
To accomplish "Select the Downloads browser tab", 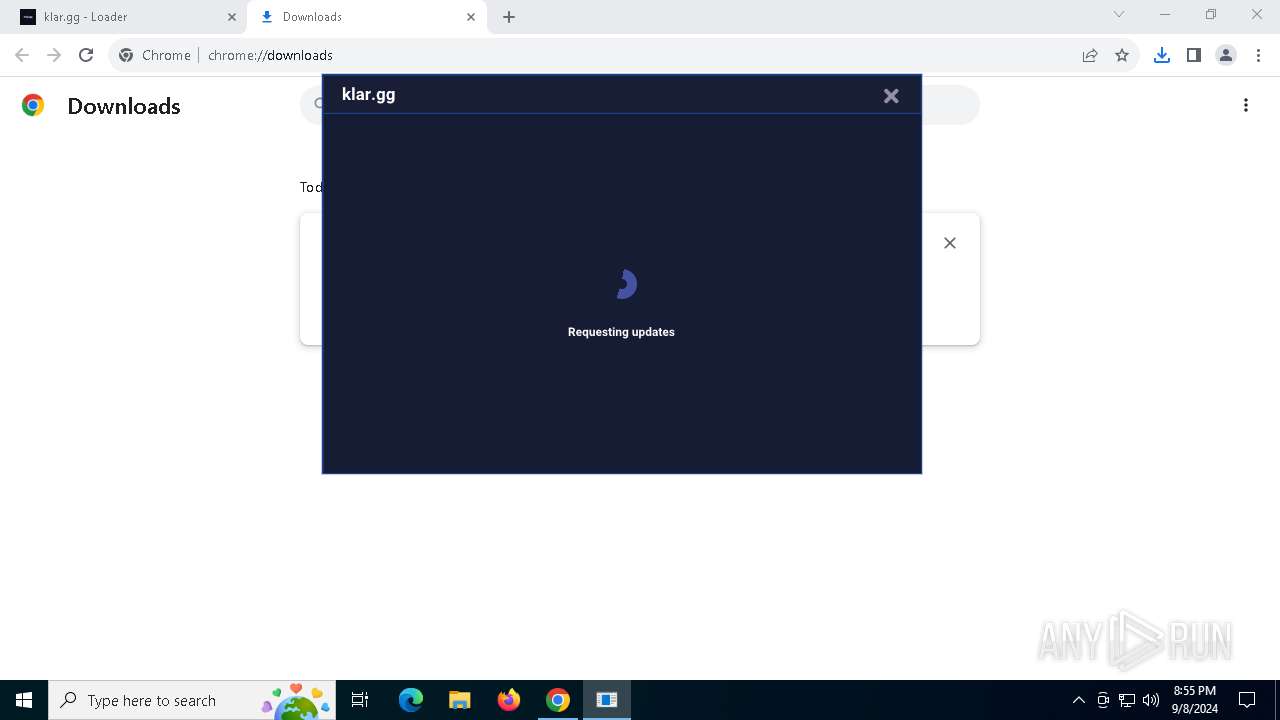I will 366,17.
